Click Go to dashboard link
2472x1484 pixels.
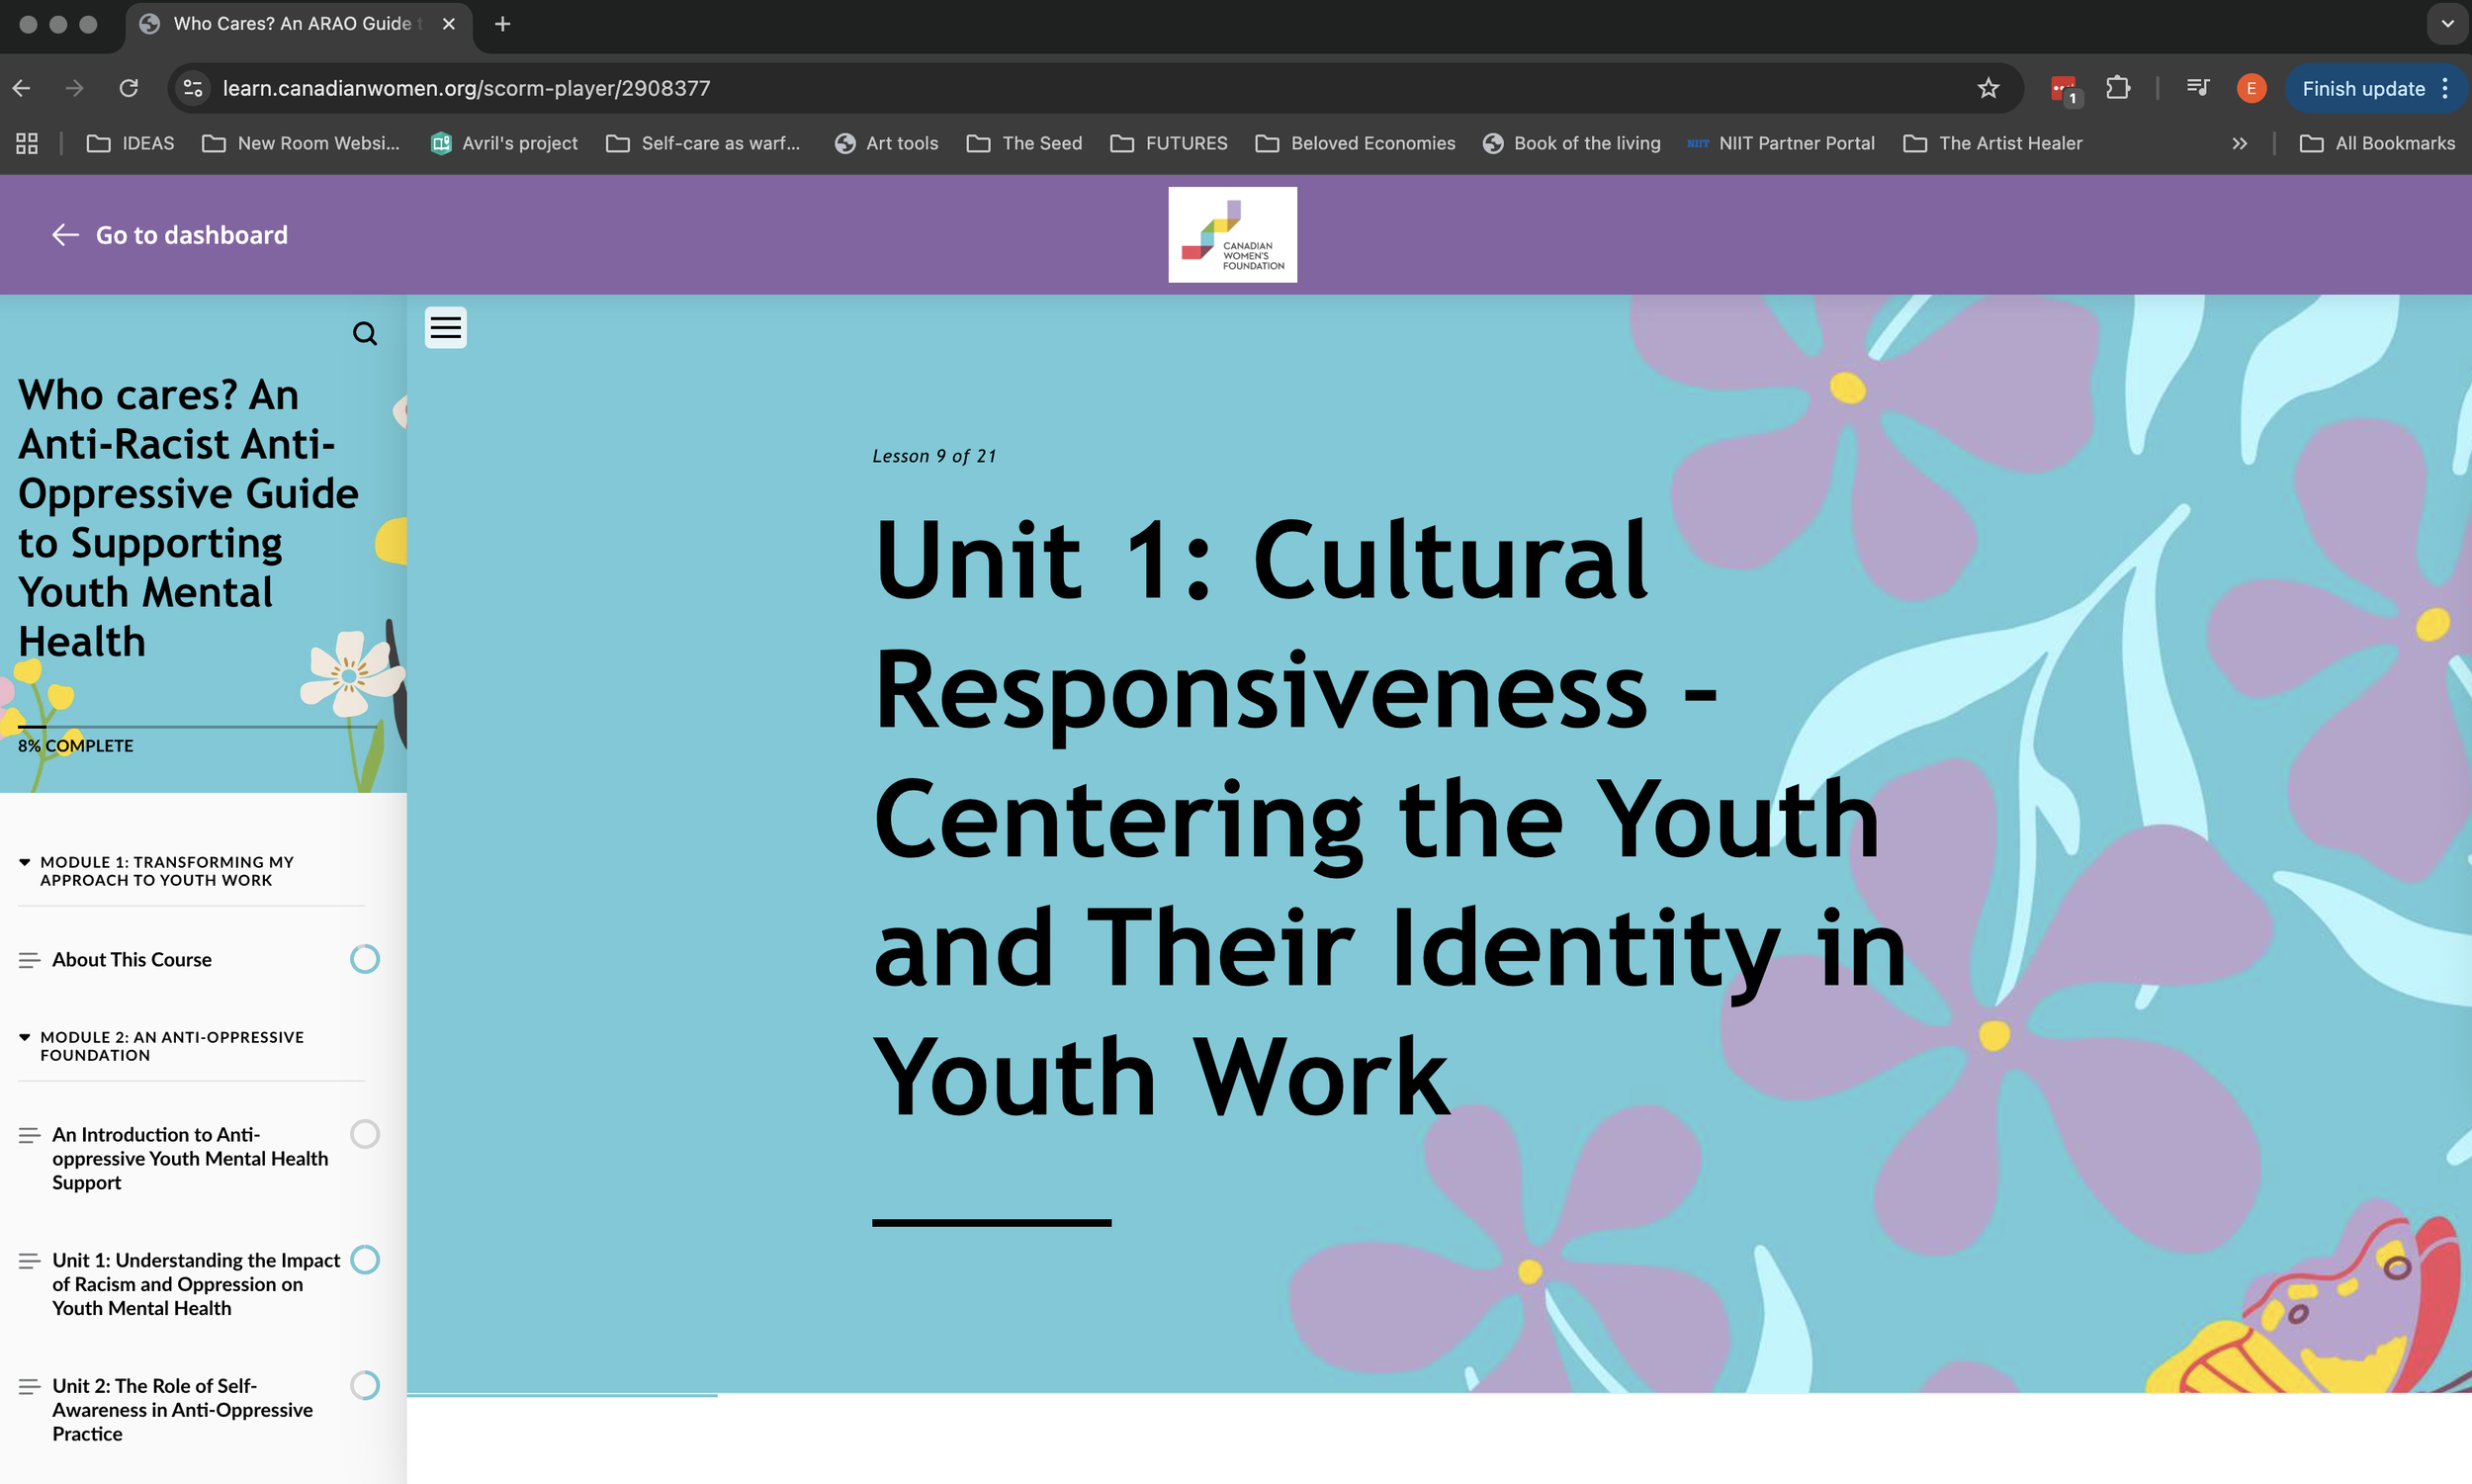click(x=170, y=235)
